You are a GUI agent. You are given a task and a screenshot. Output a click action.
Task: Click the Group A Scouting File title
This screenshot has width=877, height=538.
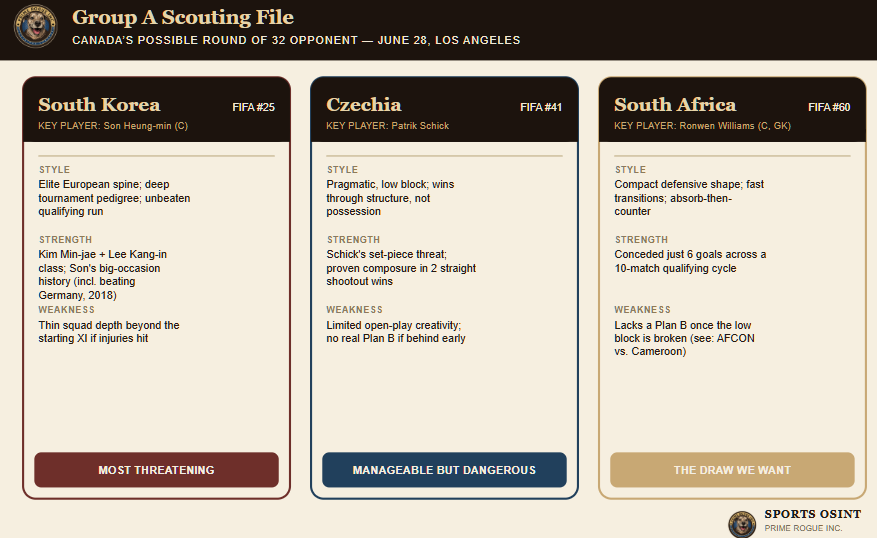click(x=183, y=17)
